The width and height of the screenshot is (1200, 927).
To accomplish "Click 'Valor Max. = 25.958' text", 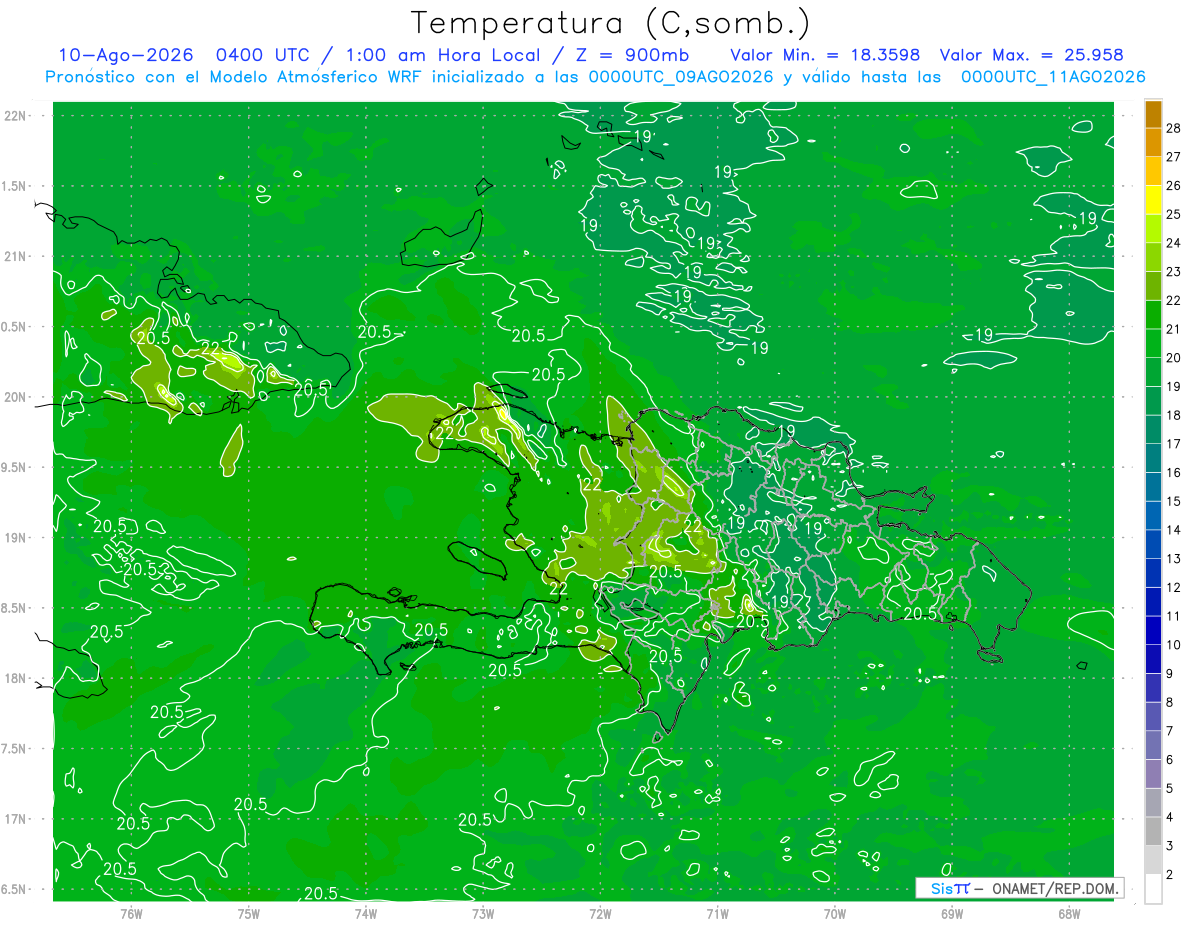I will click(1032, 55).
